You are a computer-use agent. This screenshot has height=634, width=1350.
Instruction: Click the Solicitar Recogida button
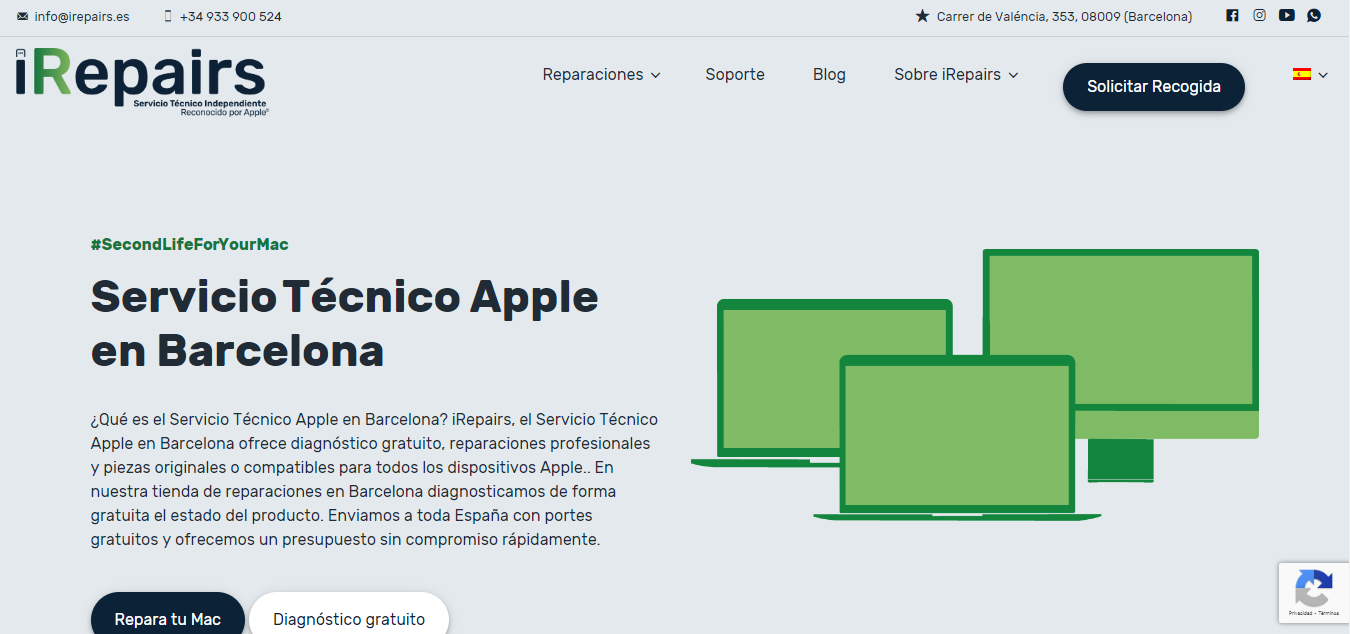point(1154,87)
